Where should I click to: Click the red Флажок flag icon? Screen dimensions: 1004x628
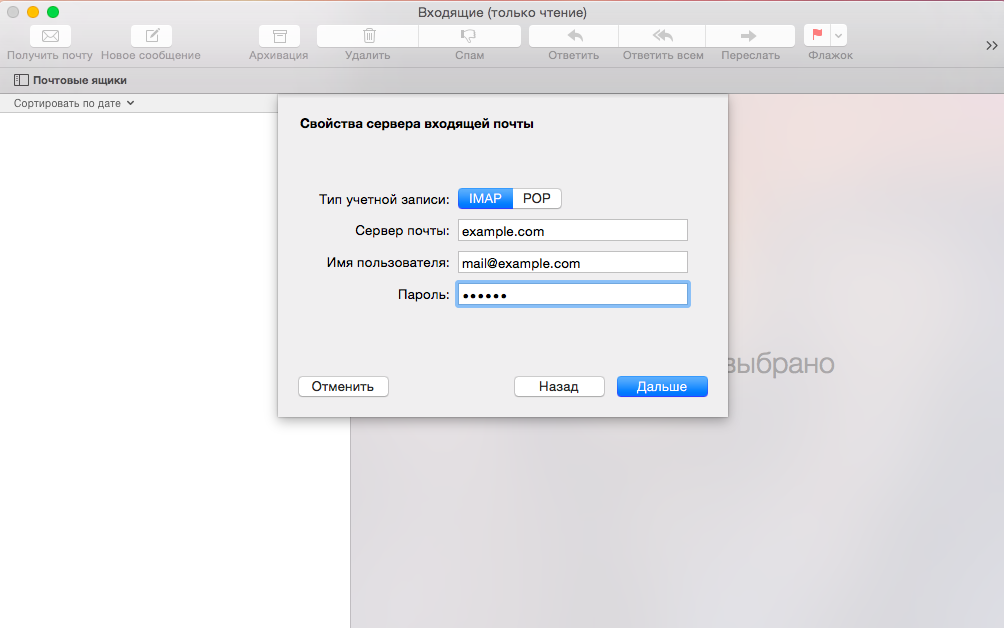pyautogui.click(x=817, y=36)
